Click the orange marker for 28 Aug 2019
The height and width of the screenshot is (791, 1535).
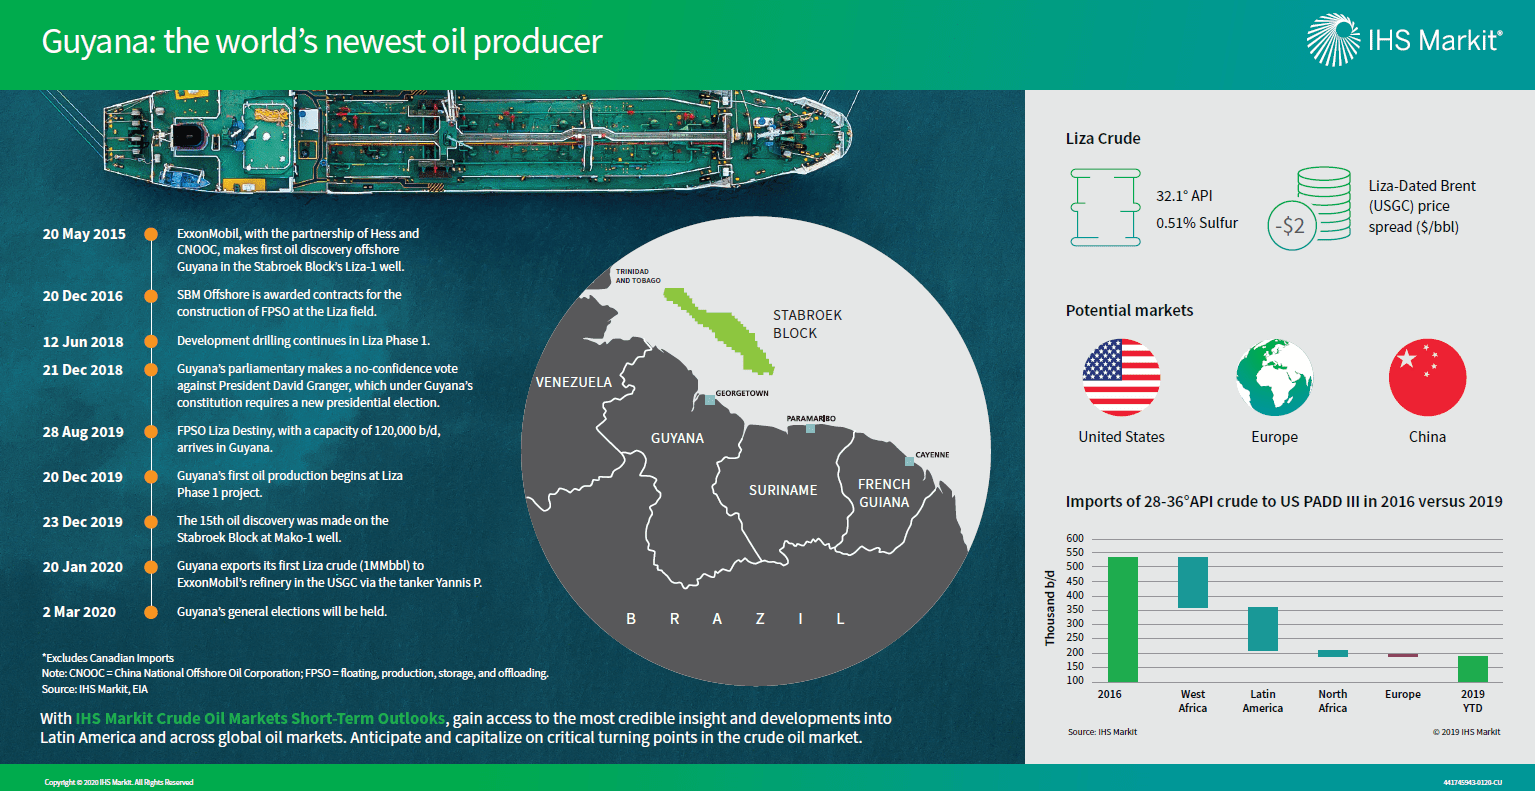click(x=151, y=432)
